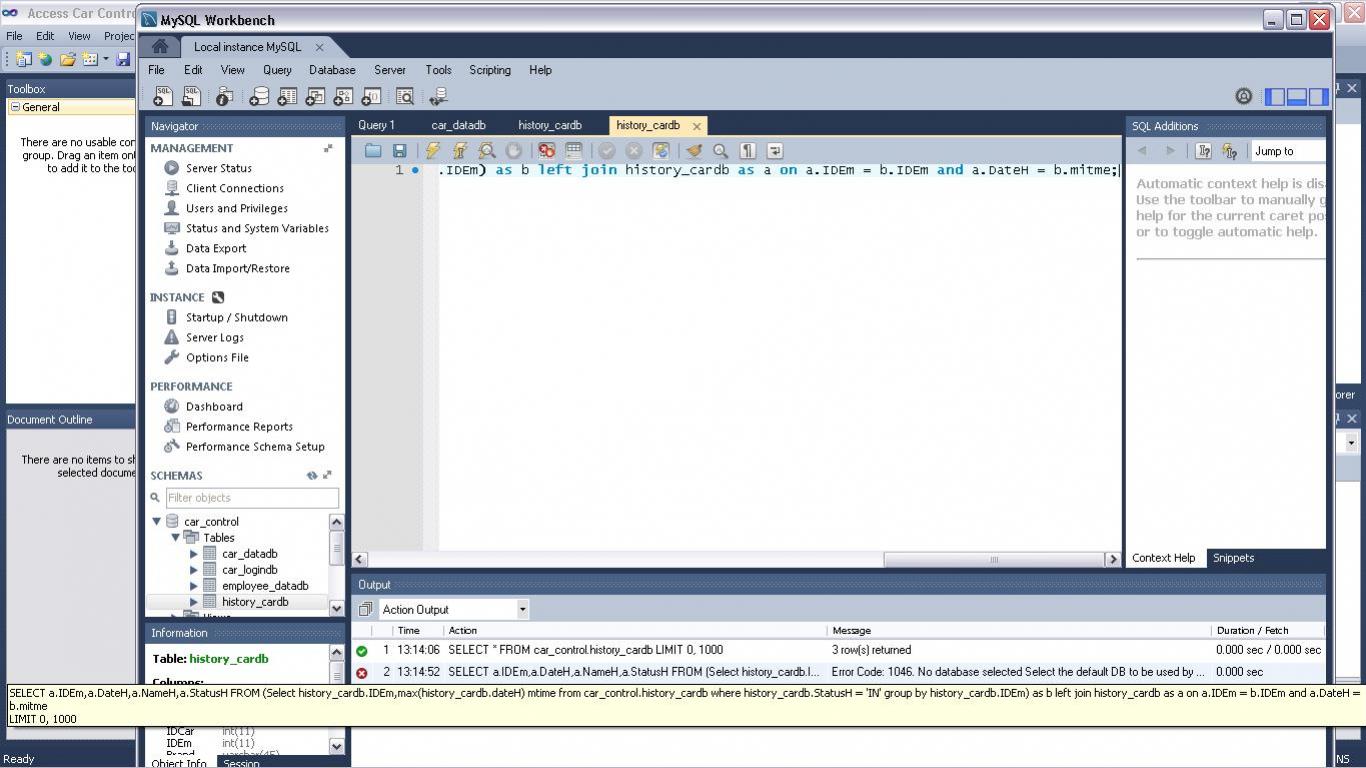Toggle the right sidebar panel visibility
Image resolution: width=1366 pixels, height=768 pixels.
pyautogui.click(x=1319, y=97)
